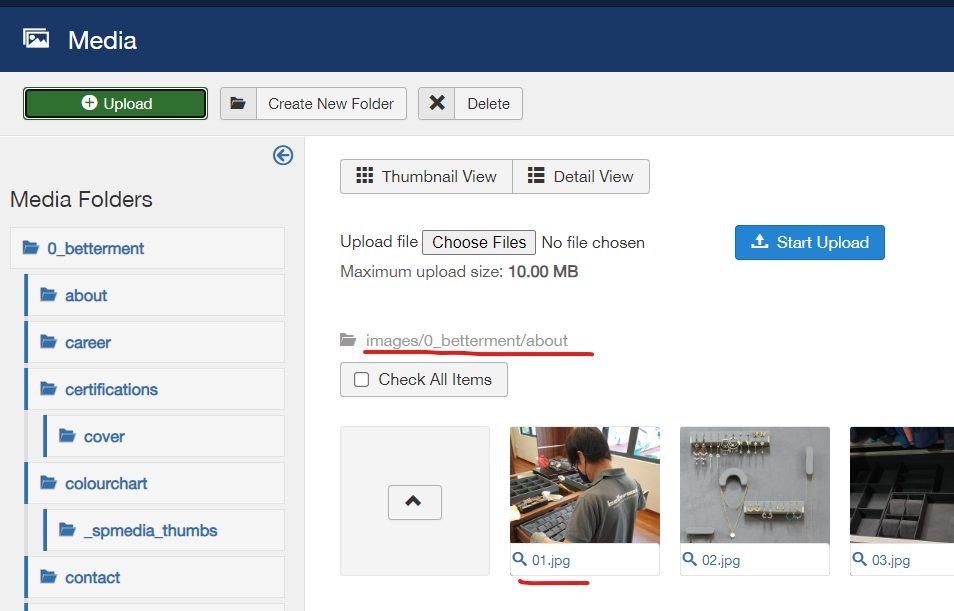Click the folder icon beside Create New Folder
The width and height of the screenshot is (954, 611).
pyautogui.click(x=238, y=103)
